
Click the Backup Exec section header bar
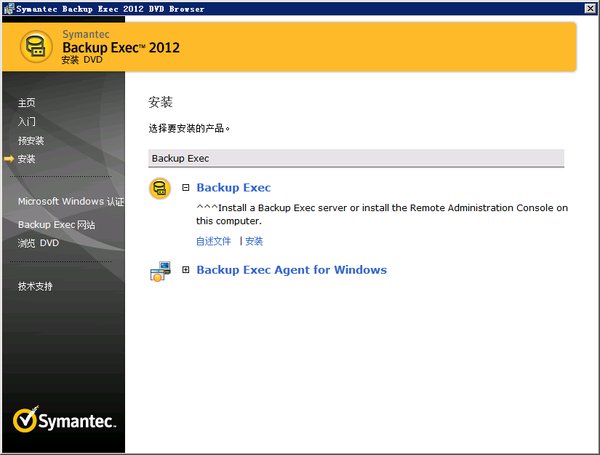coord(356,158)
